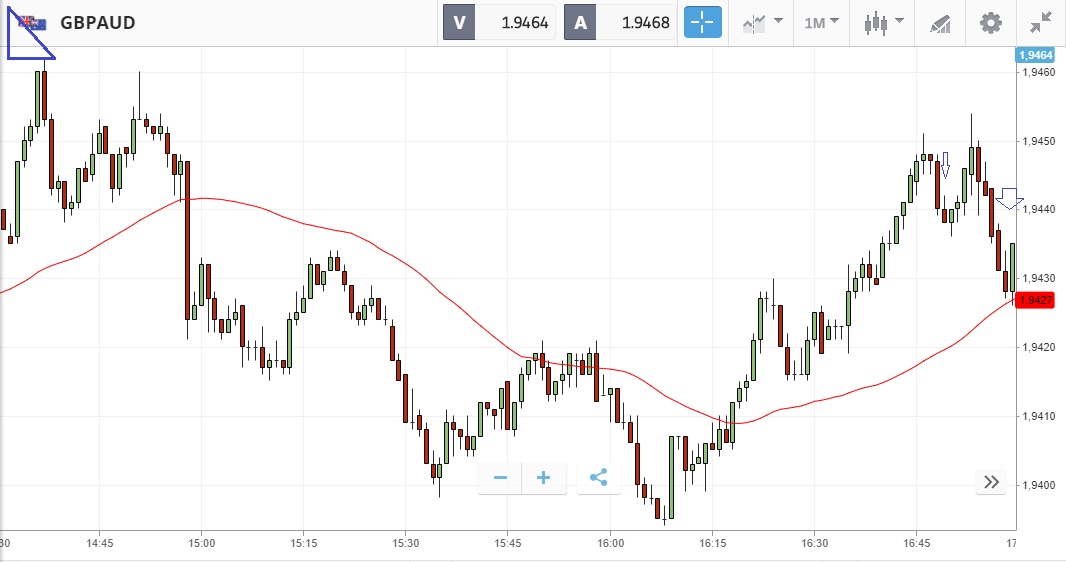Click the collapse chart arrows icon
Viewport: 1066px width, 562px height.
[1041, 22]
